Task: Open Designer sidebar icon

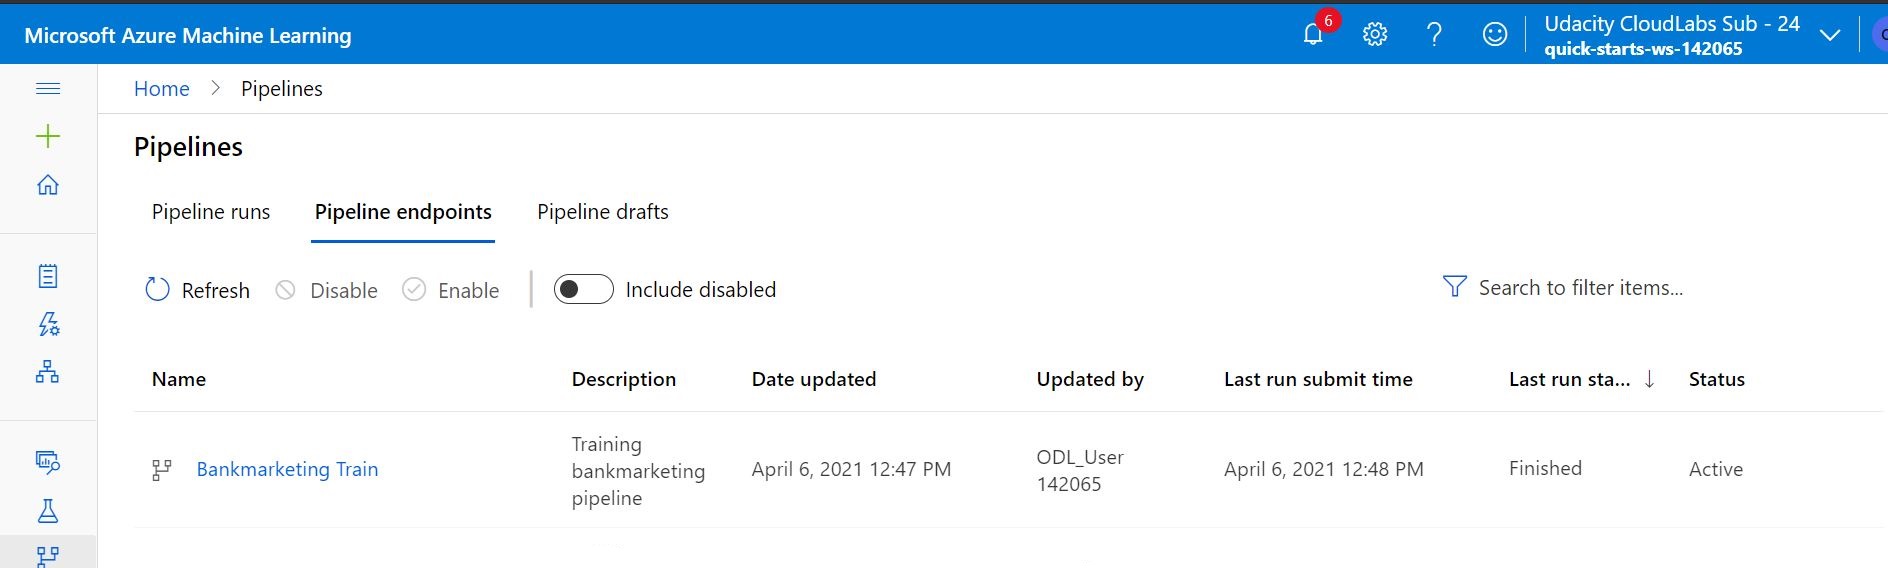Action: [x=48, y=372]
